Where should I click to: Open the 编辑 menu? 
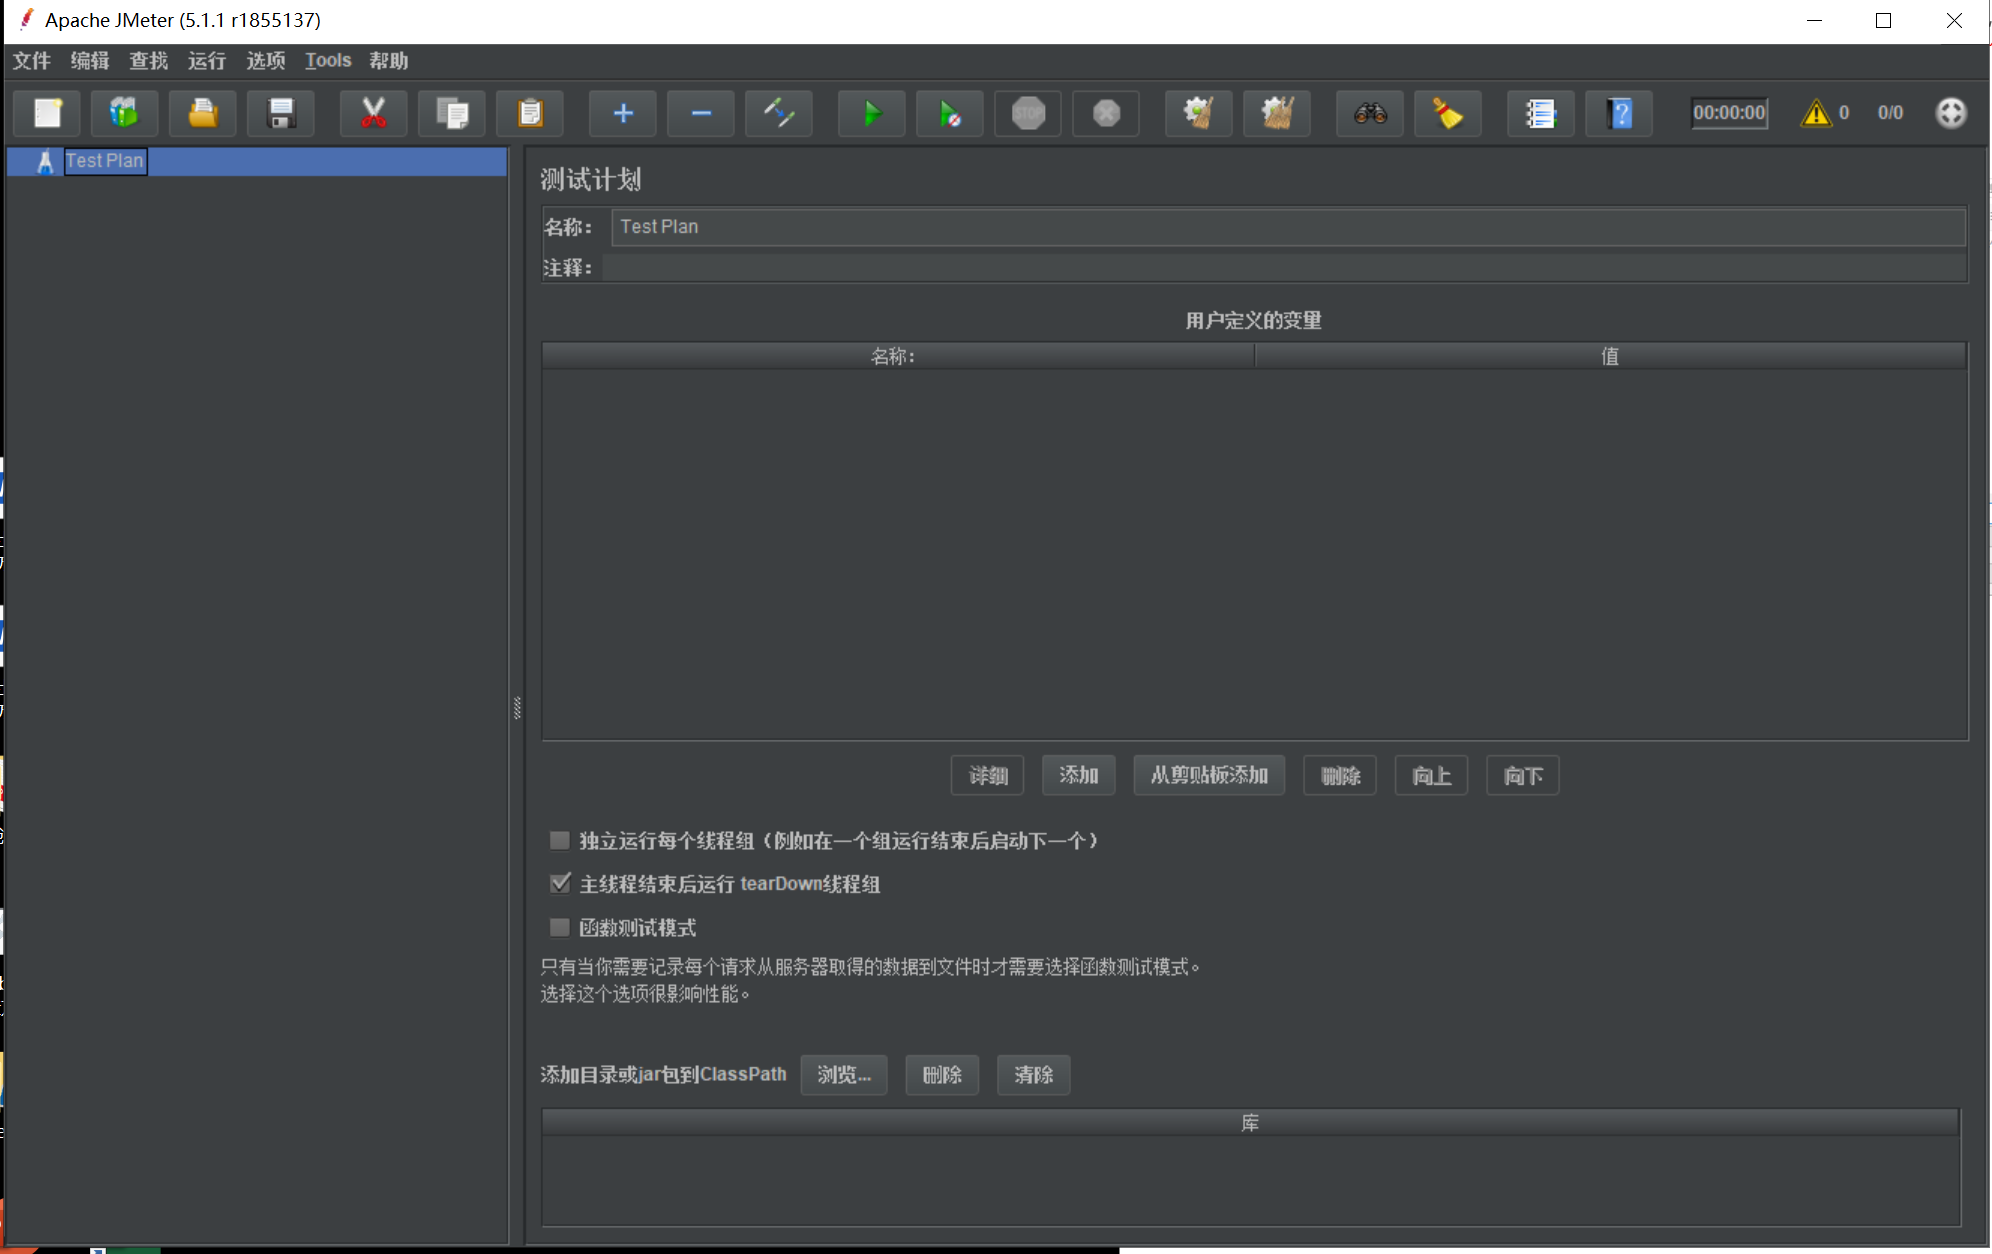90,61
